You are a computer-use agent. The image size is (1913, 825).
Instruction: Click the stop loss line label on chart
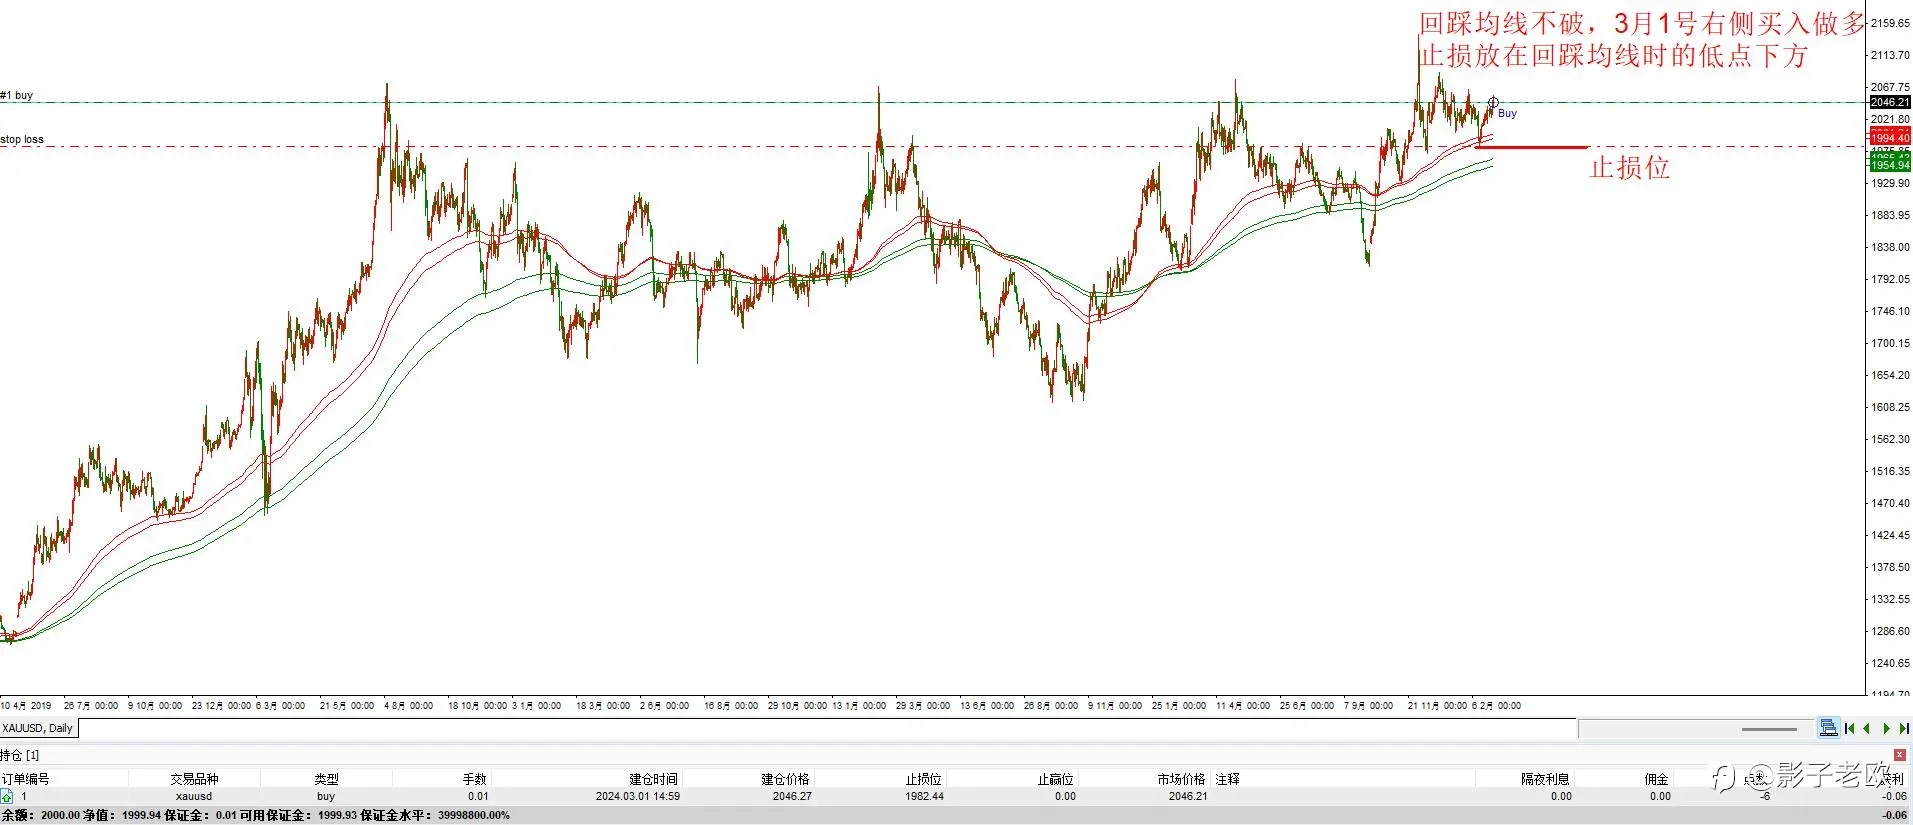[22, 140]
